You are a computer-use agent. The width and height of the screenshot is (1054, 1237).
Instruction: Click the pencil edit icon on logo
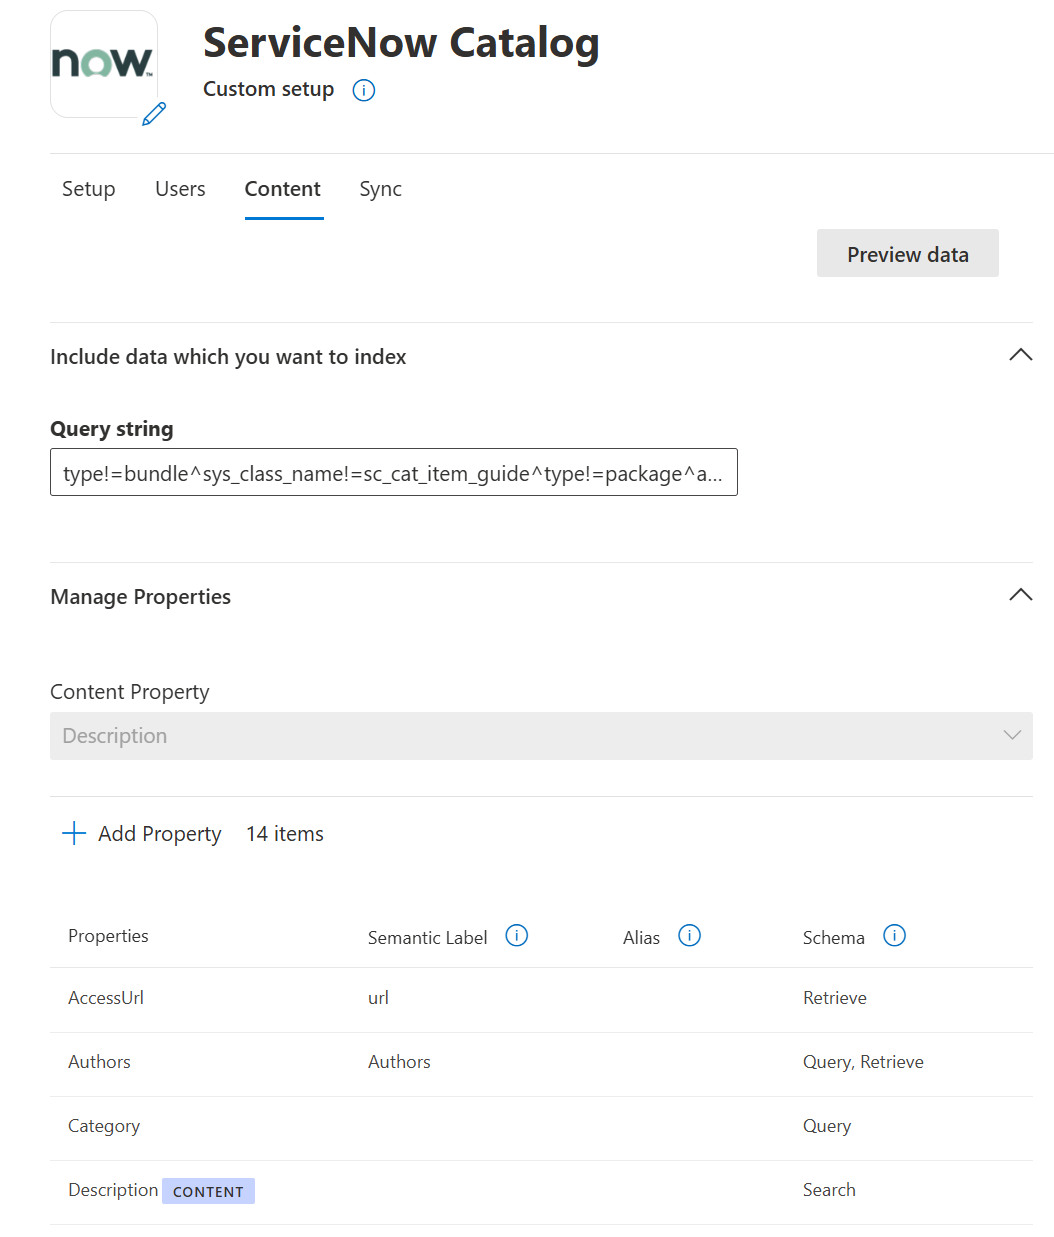[x=154, y=114]
